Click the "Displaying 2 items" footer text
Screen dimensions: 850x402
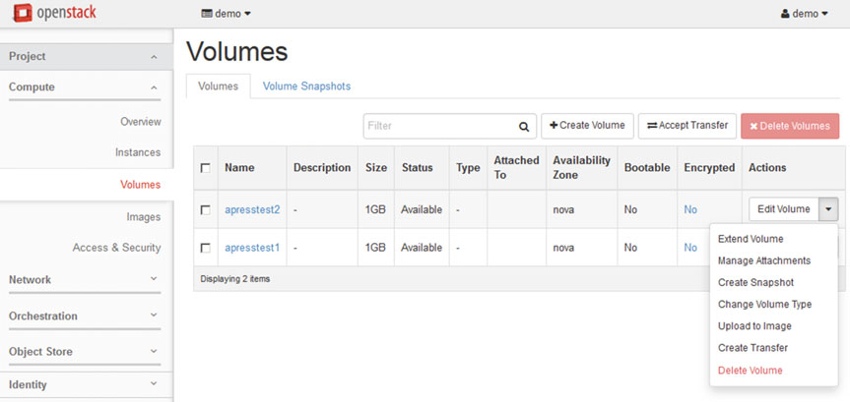coord(235,279)
